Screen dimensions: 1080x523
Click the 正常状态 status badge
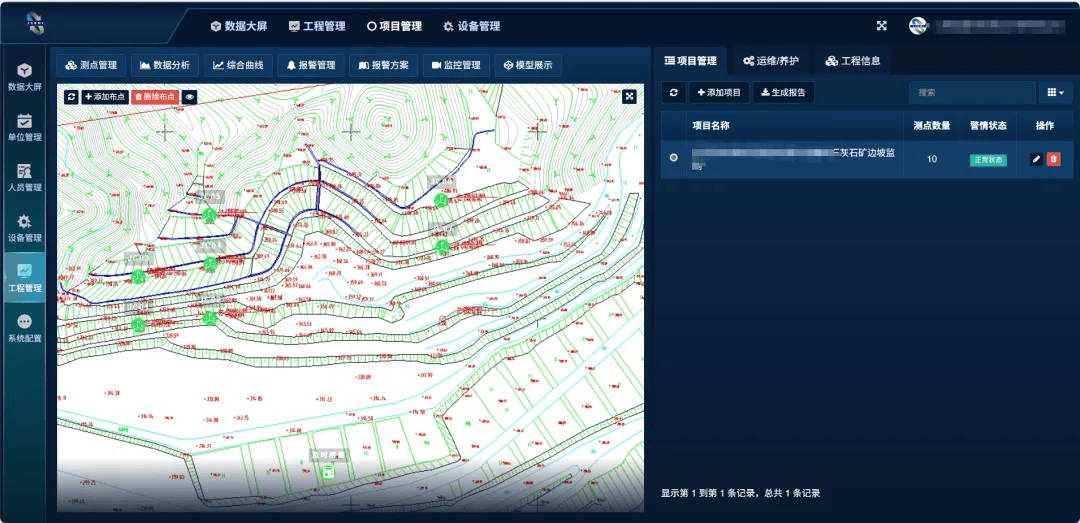[988, 160]
